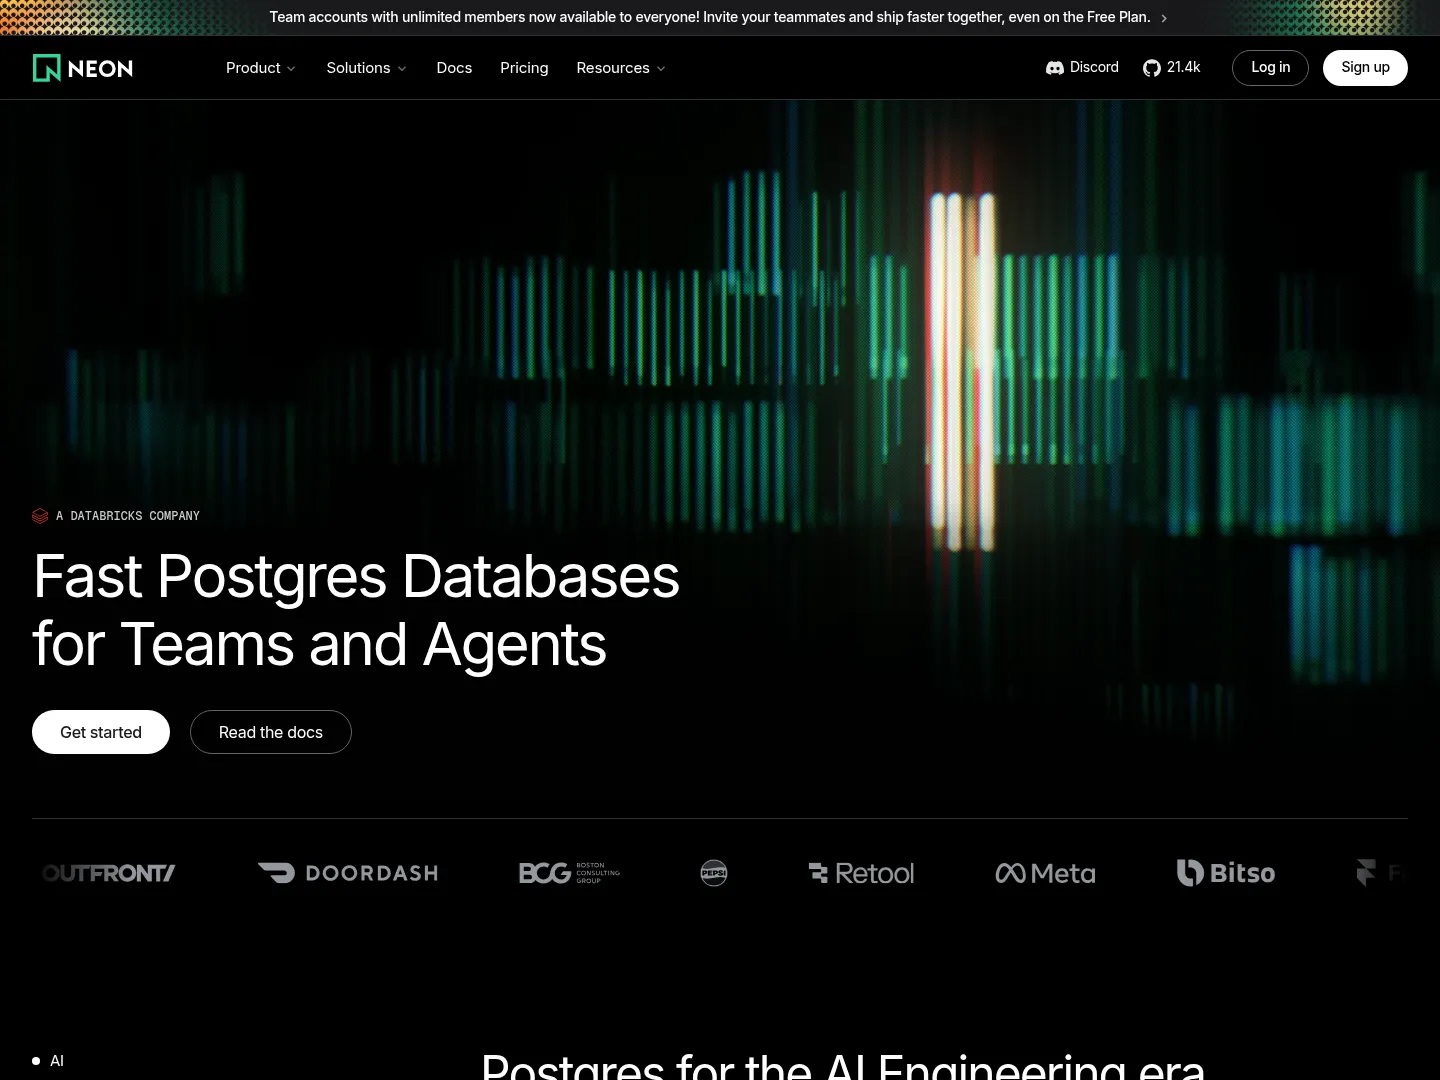The height and width of the screenshot is (1080, 1440).
Task: Click the Get started button
Action: (x=101, y=732)
